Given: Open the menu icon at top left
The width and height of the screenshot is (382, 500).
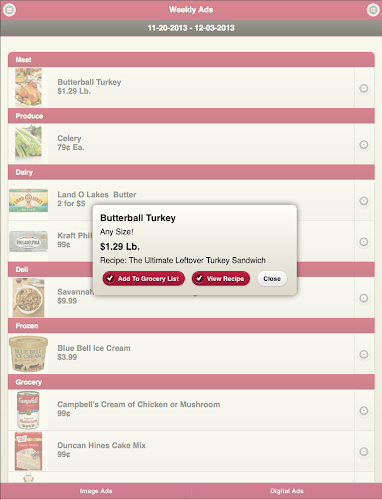Looking at the screenshot, I should pyautogui.click(x=9, y=10).
